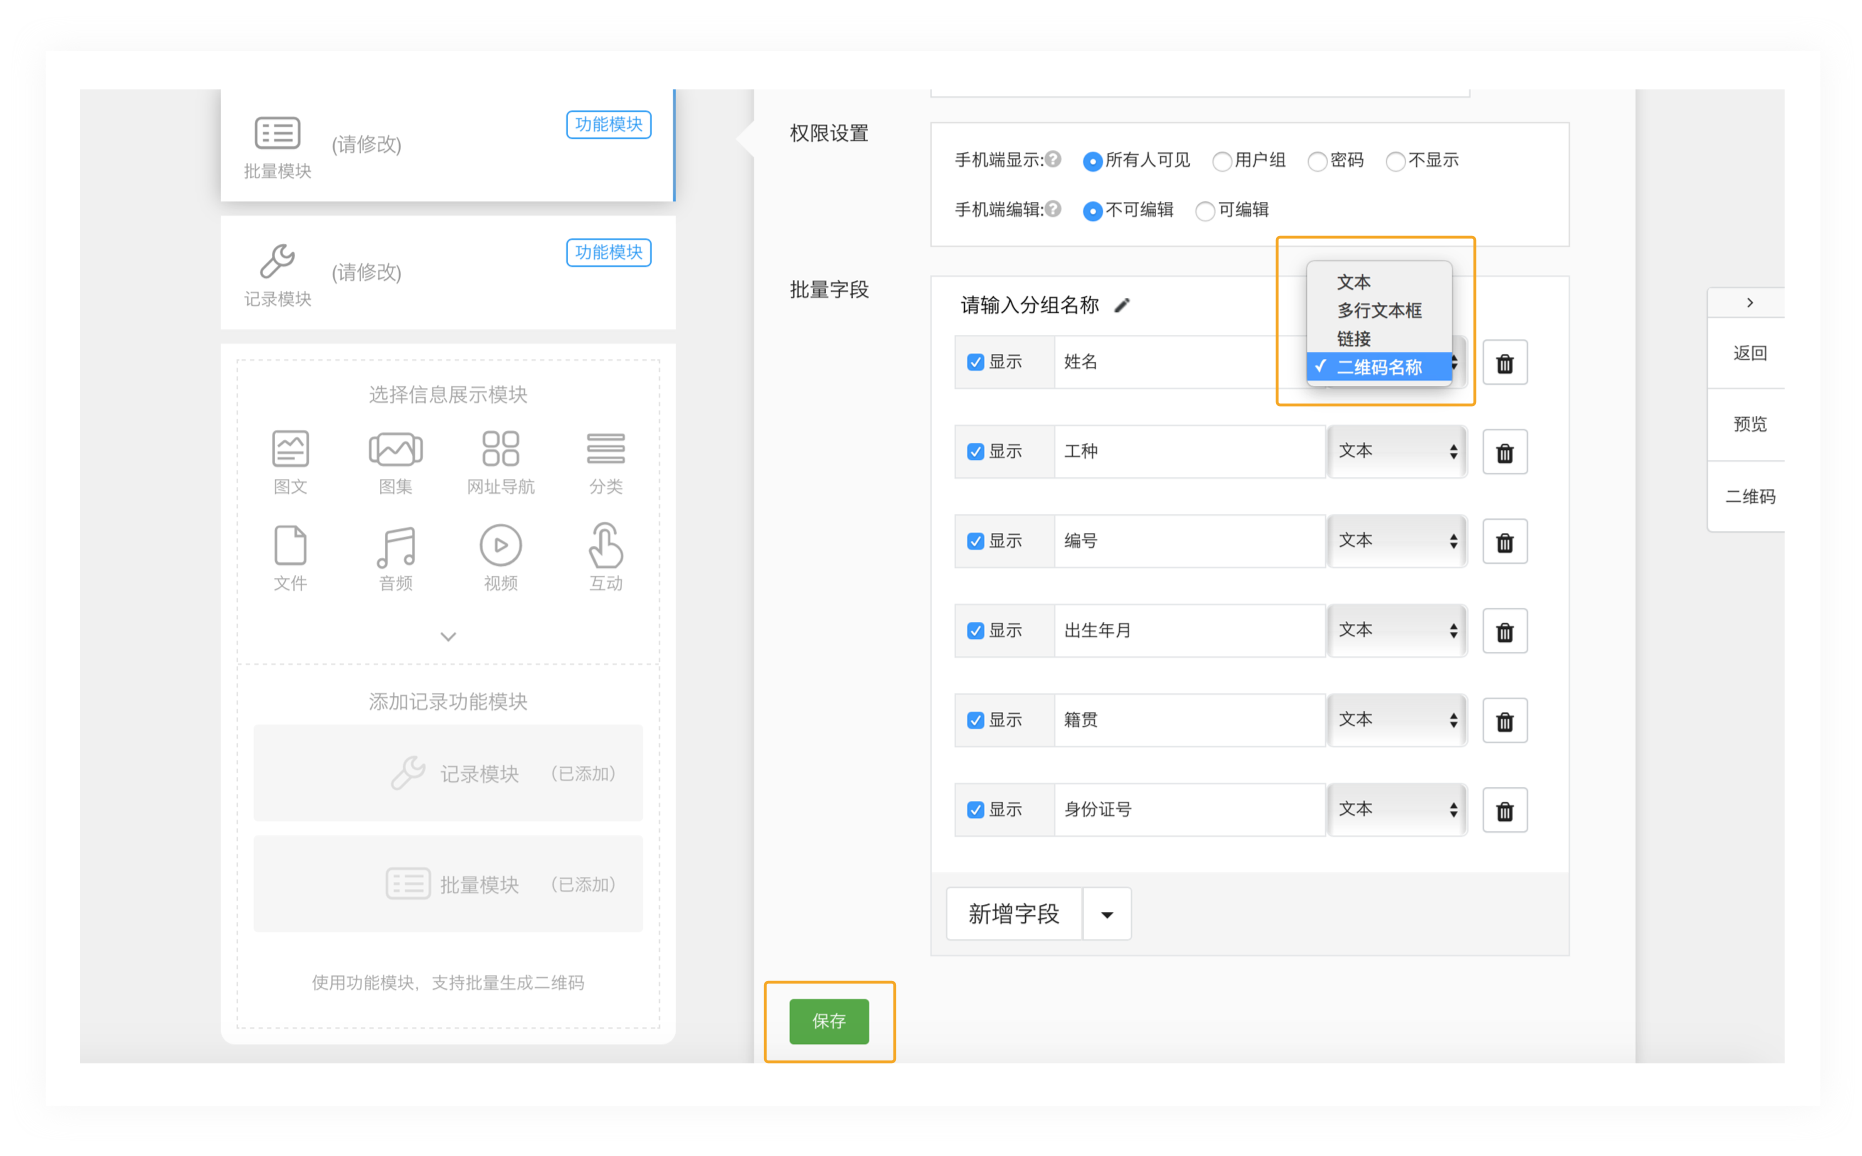Click the 新增字段 button
The height and width of the screenshot is (1156, 1862).
[1014, 914]
